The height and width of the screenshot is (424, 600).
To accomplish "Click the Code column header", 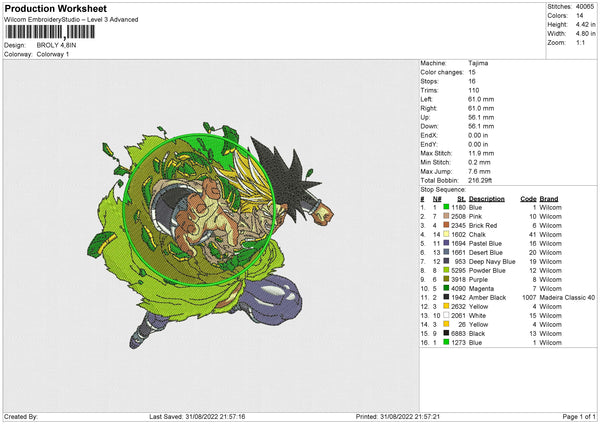I will coord(528,199).
